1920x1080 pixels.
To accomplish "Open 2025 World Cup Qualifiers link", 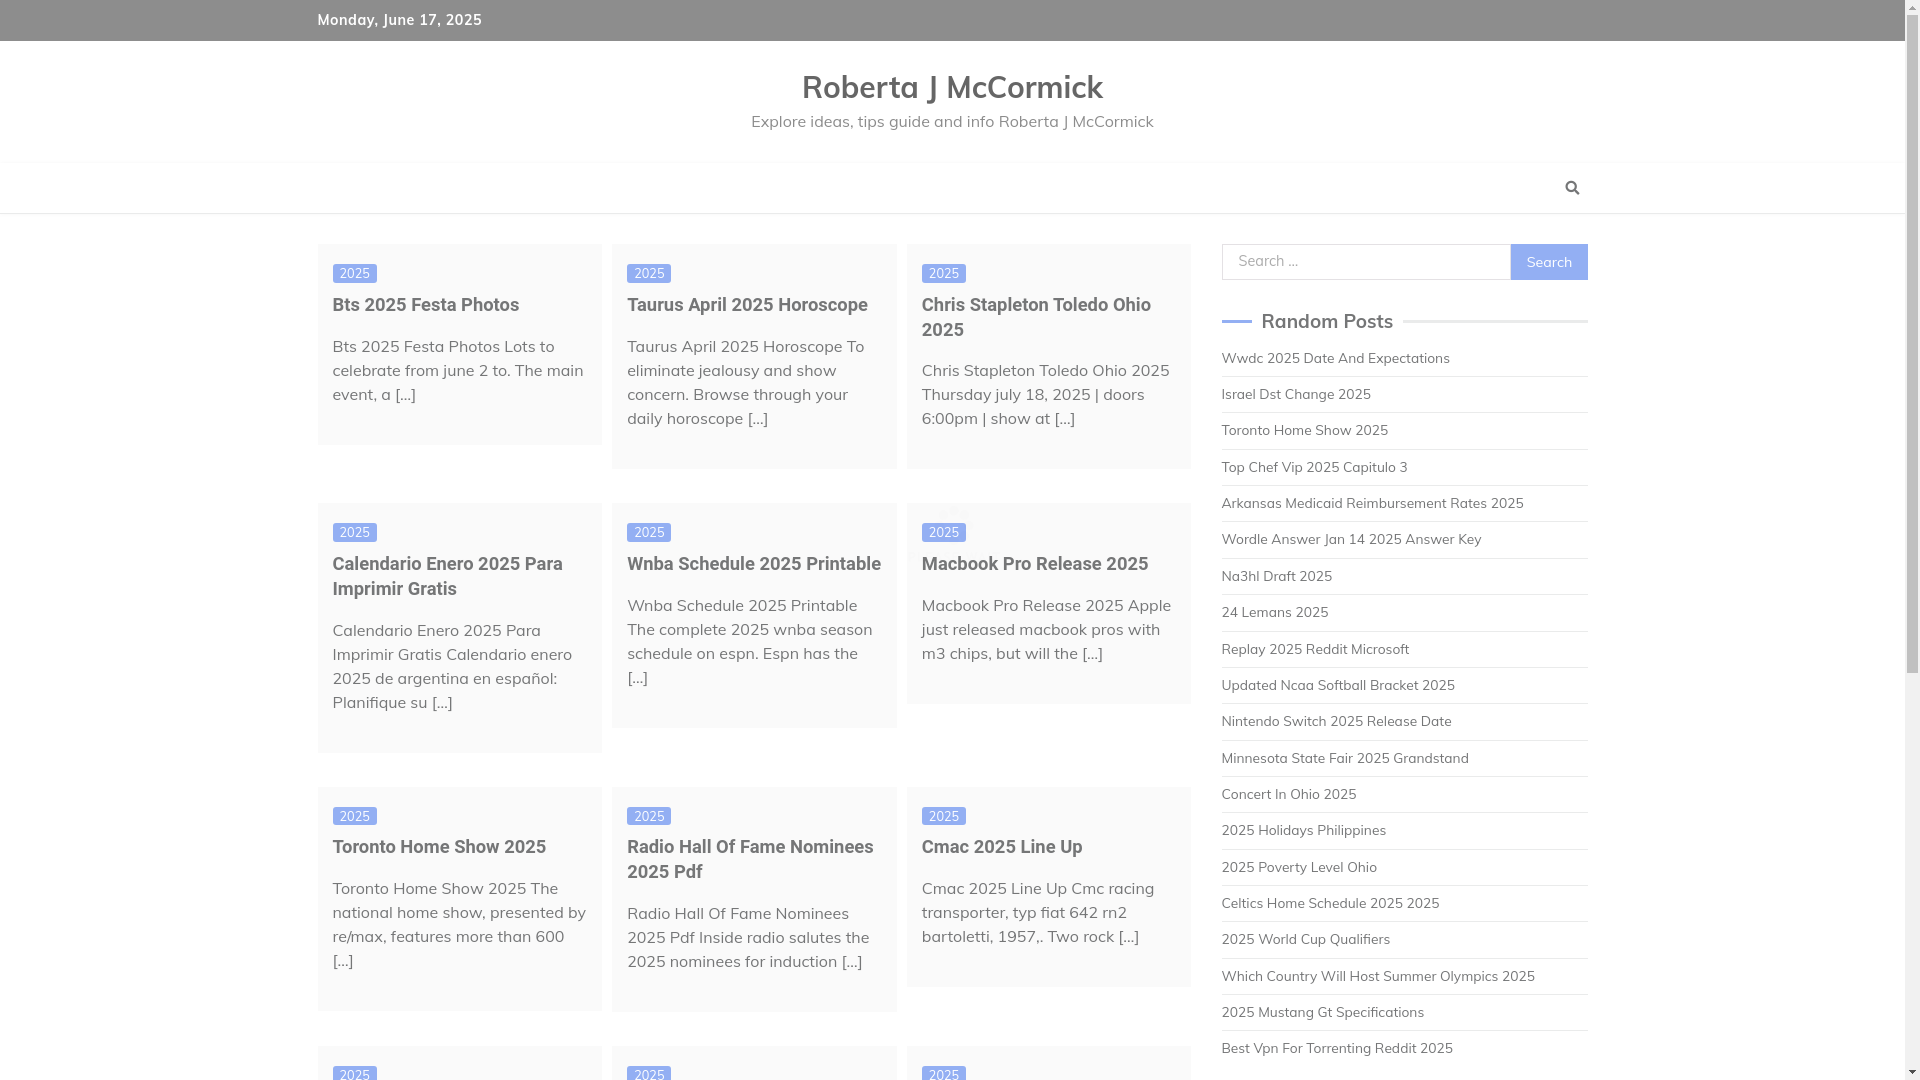I will (x=1305, y=939).
